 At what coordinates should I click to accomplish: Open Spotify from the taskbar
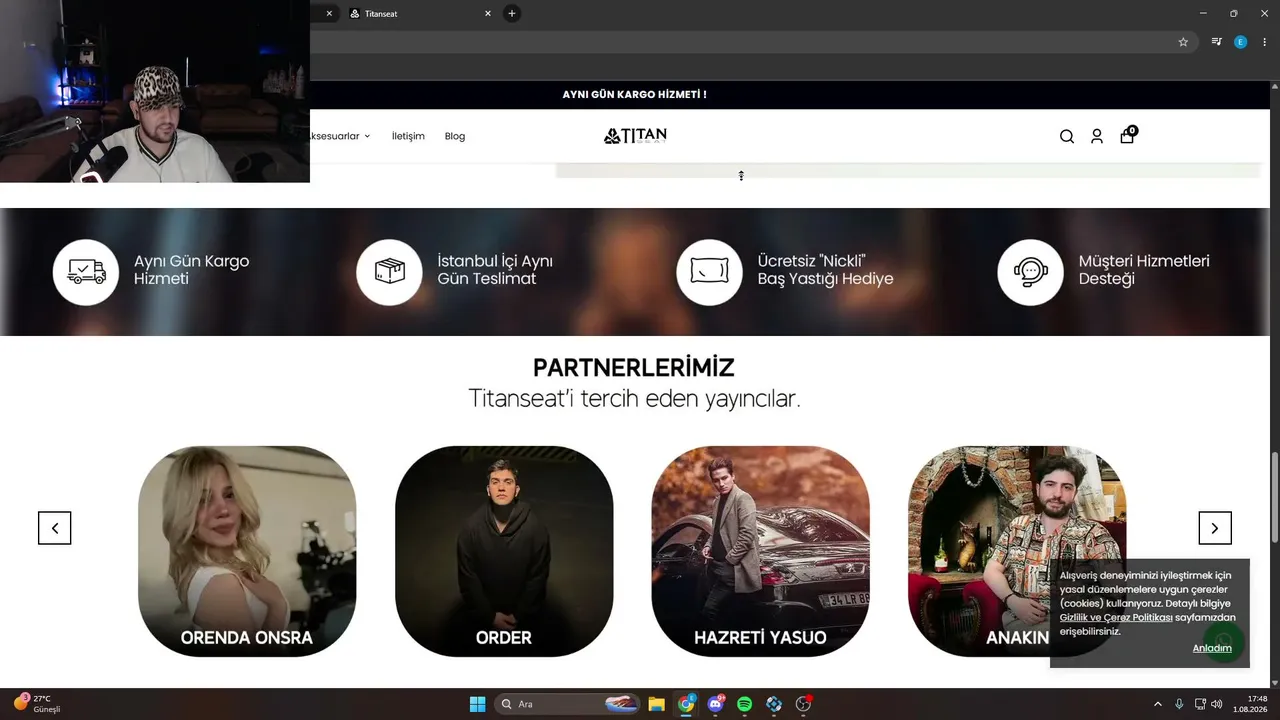click(x=744, y=704)
